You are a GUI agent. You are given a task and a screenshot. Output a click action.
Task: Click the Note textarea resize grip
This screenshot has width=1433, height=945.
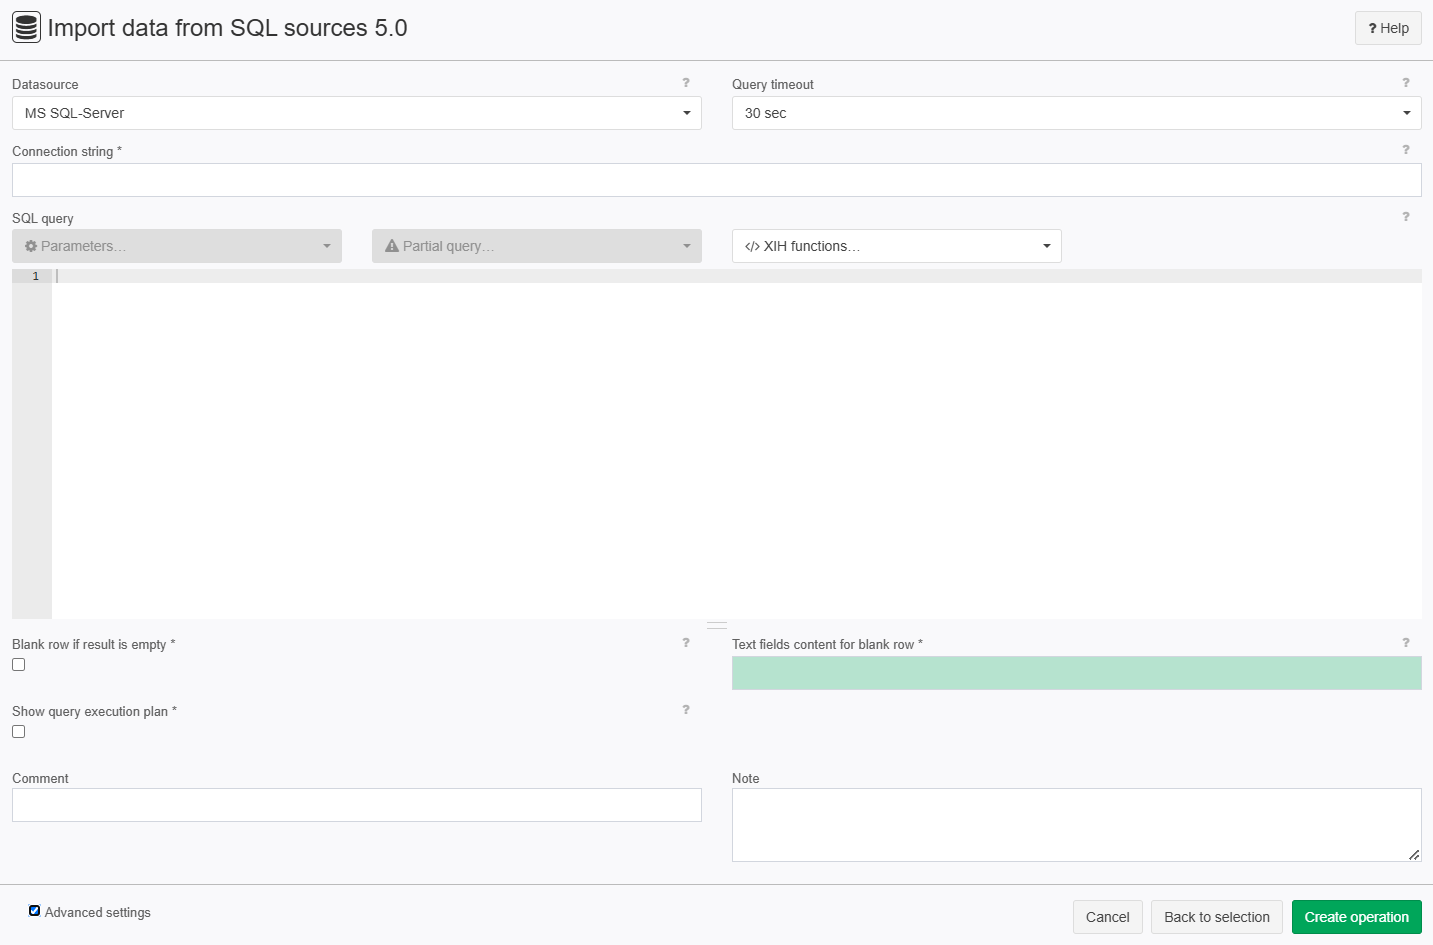pos(1414,854)
